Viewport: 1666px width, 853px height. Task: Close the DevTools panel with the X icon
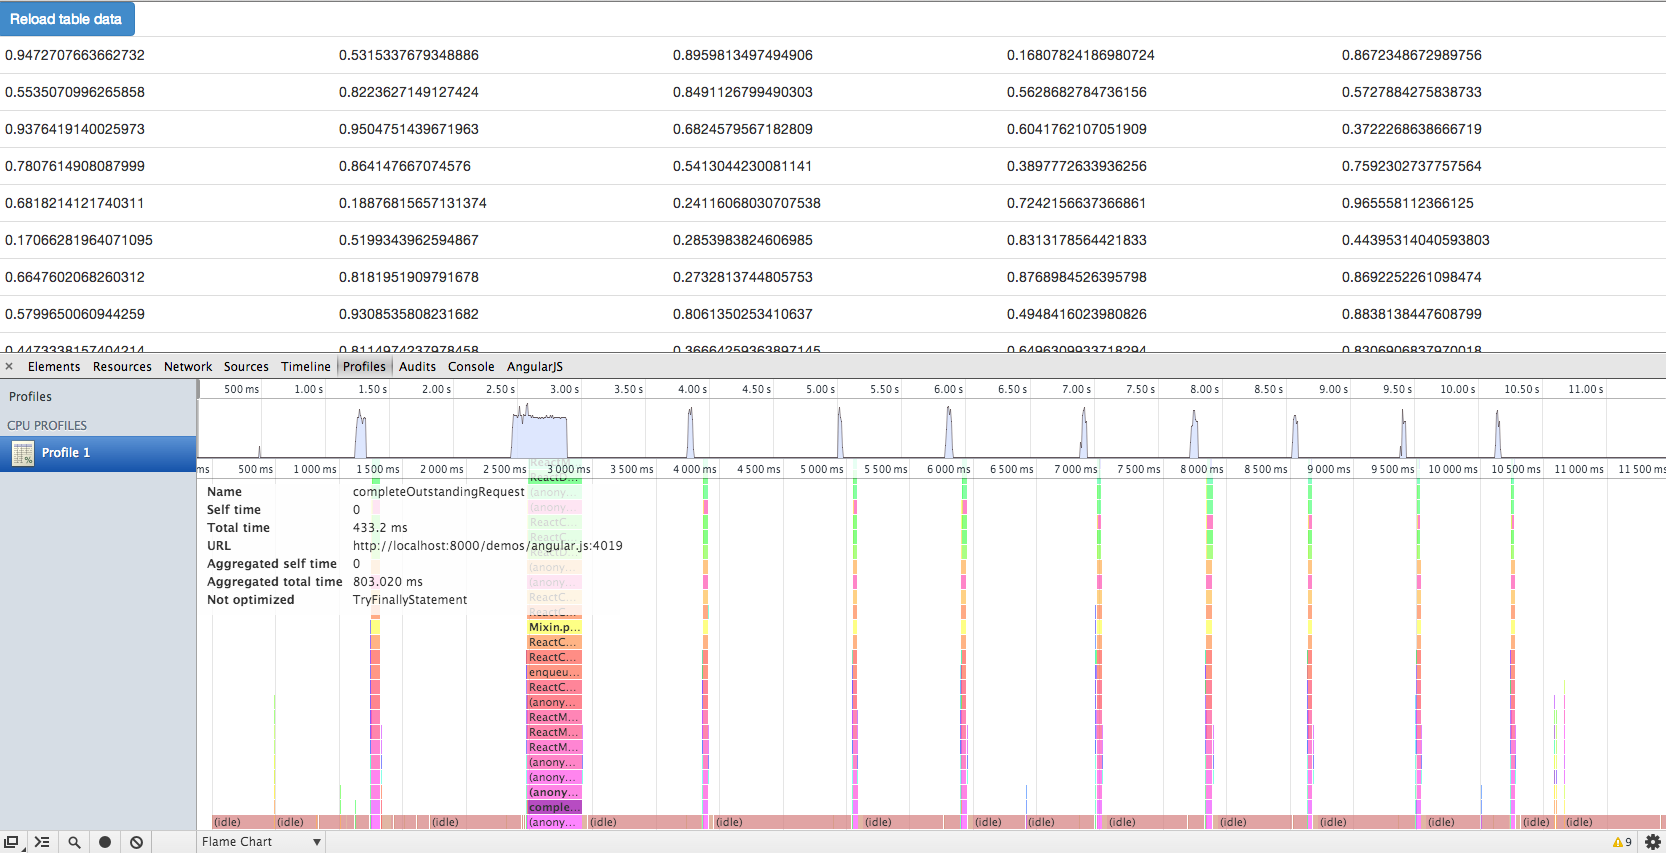[x=9, y=367]
